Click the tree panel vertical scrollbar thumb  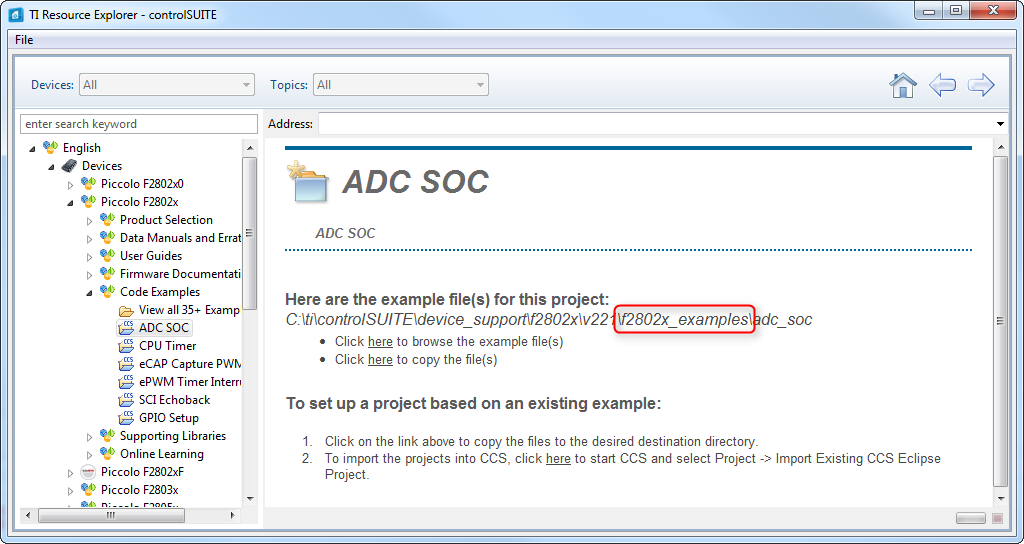point(249,232)
